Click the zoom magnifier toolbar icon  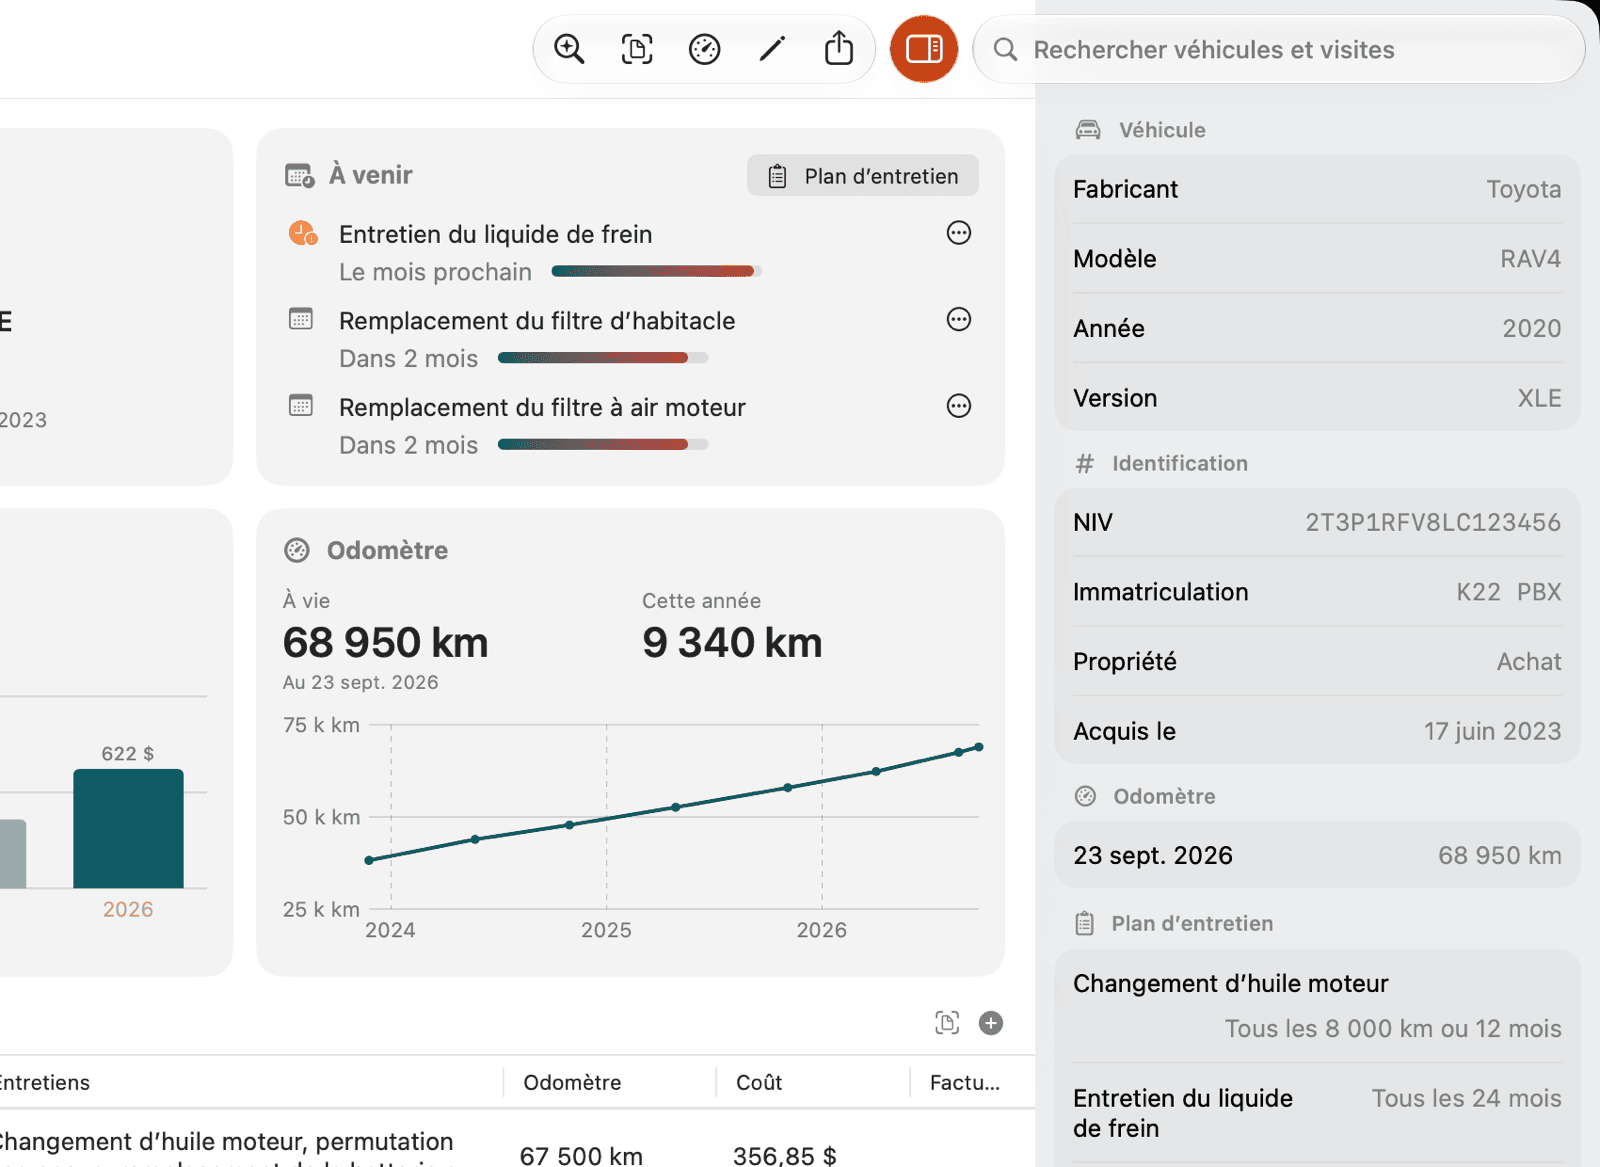point(569,49)
